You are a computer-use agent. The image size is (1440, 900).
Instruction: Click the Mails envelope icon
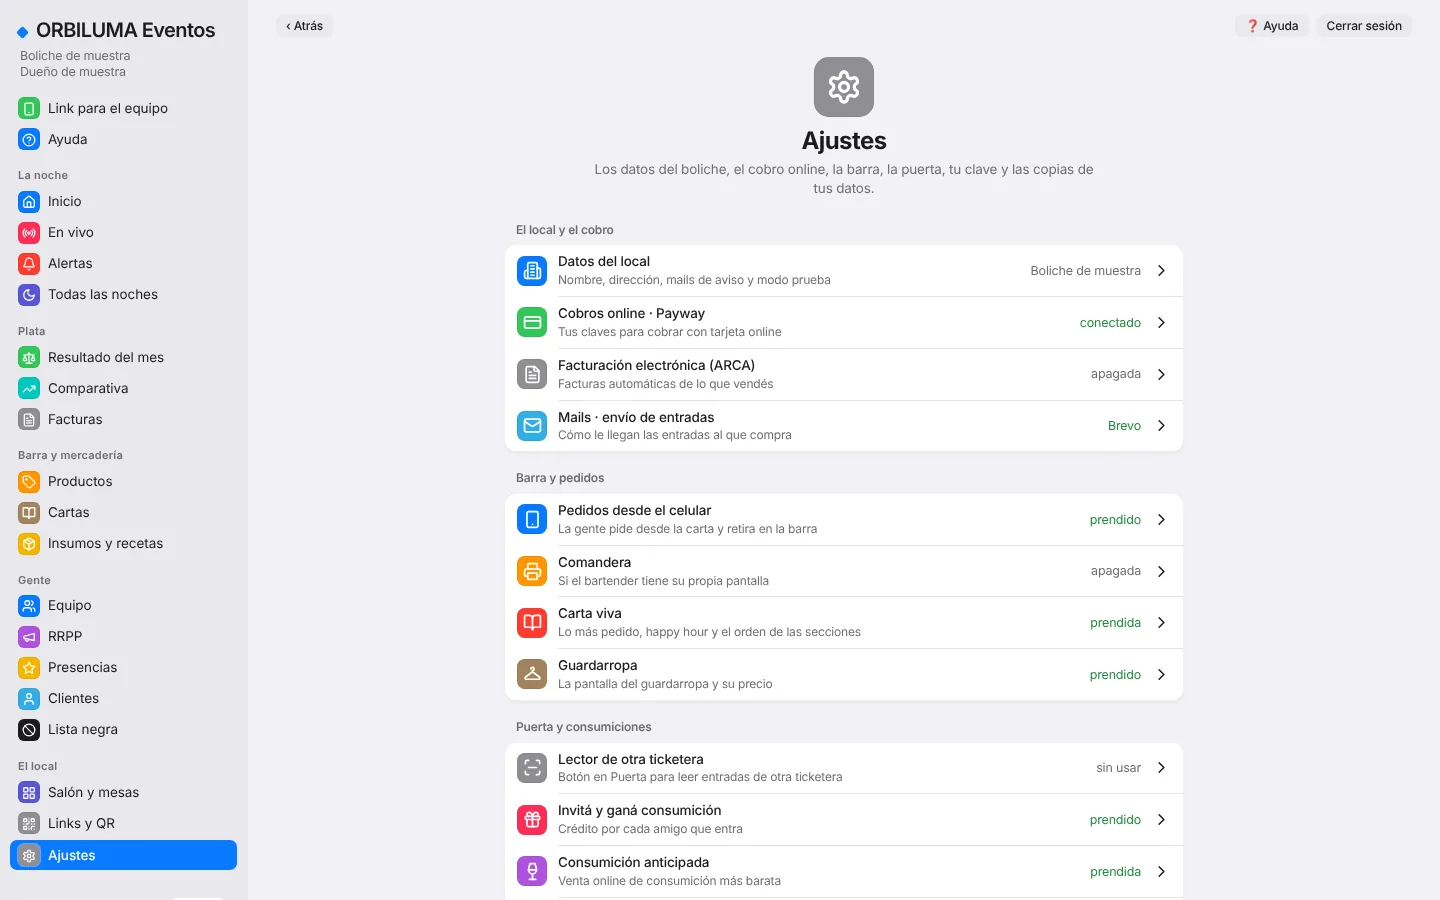point(532,426)
